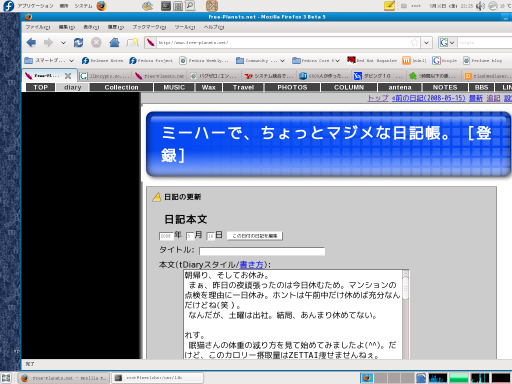The image size is (512, 384).
Task: Go to the home page icon
Action: tap(114, 42)
